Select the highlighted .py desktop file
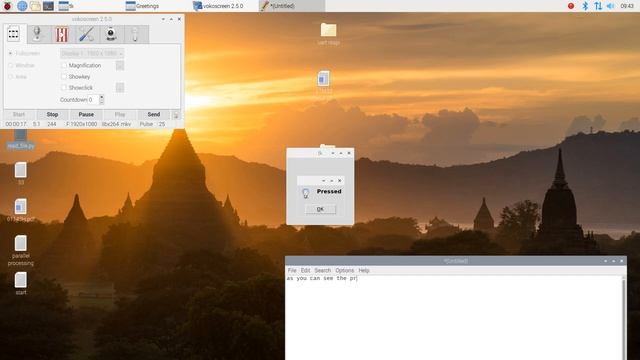The width and height of the screenshot is (640, 360). (x=20, y=139)
